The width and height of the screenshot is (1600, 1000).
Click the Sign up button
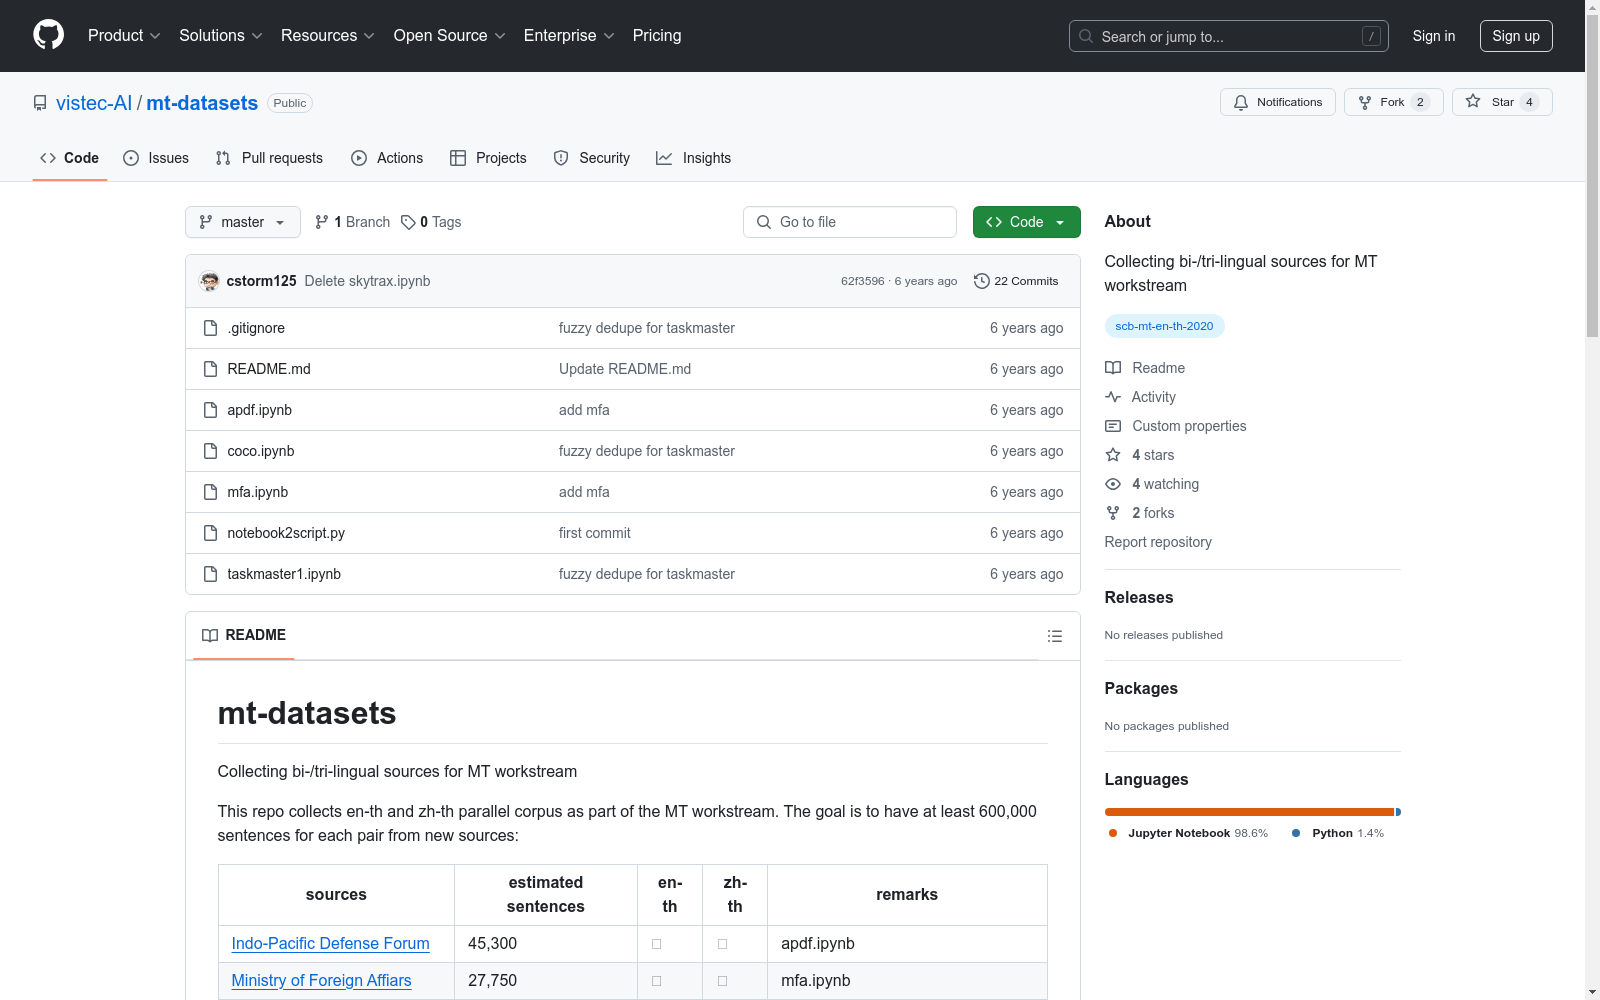point(1516,36)
